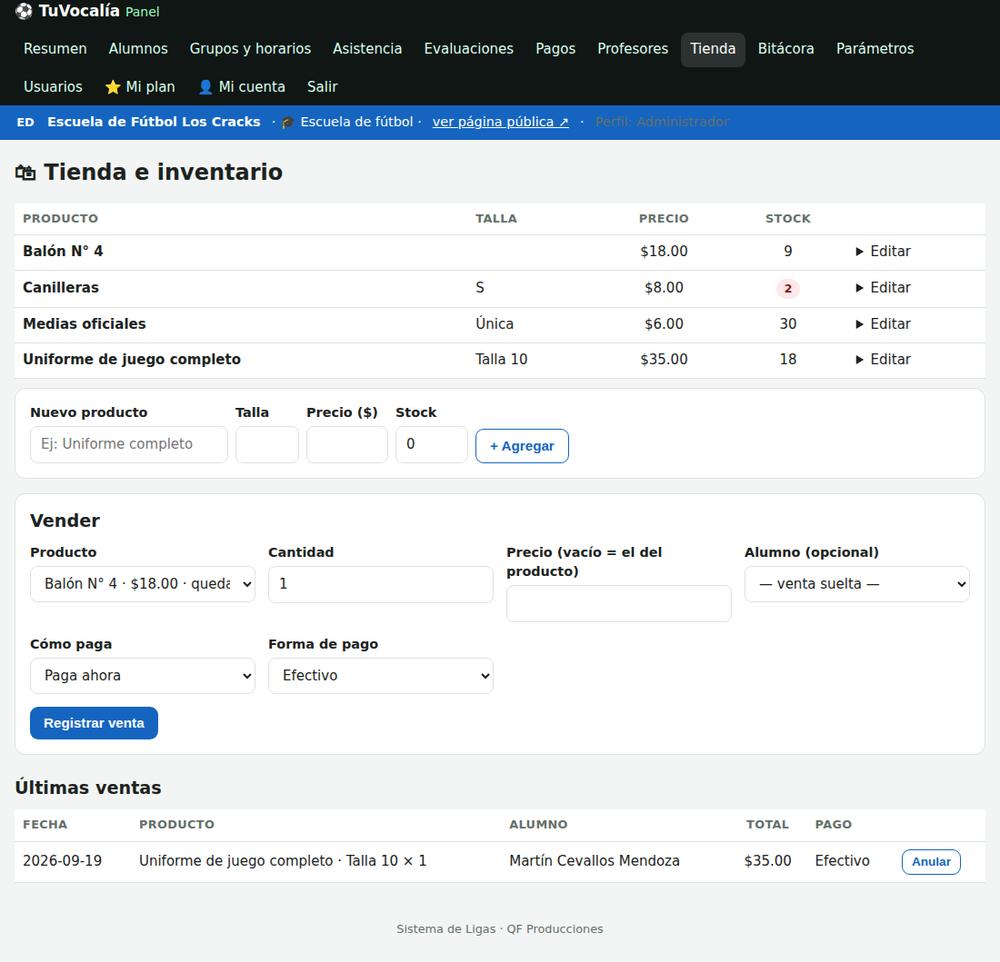Click the $18.00 price cell
The image size is (1000, 962).
point(664,251)
